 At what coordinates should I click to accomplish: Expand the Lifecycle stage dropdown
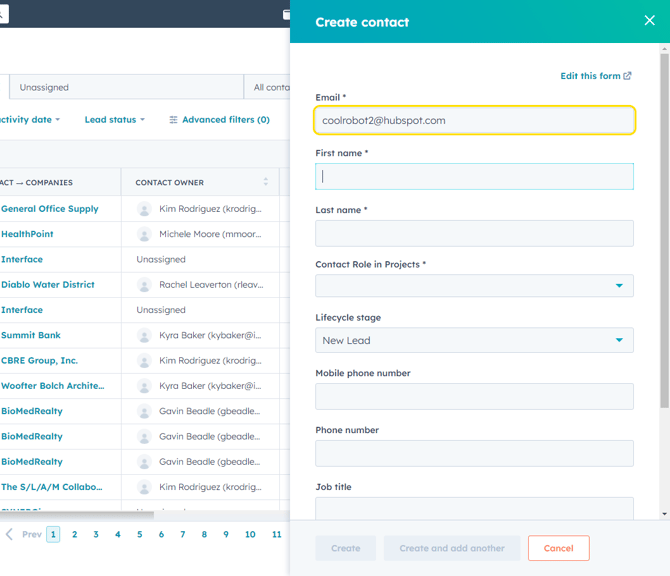coord(474,340)
